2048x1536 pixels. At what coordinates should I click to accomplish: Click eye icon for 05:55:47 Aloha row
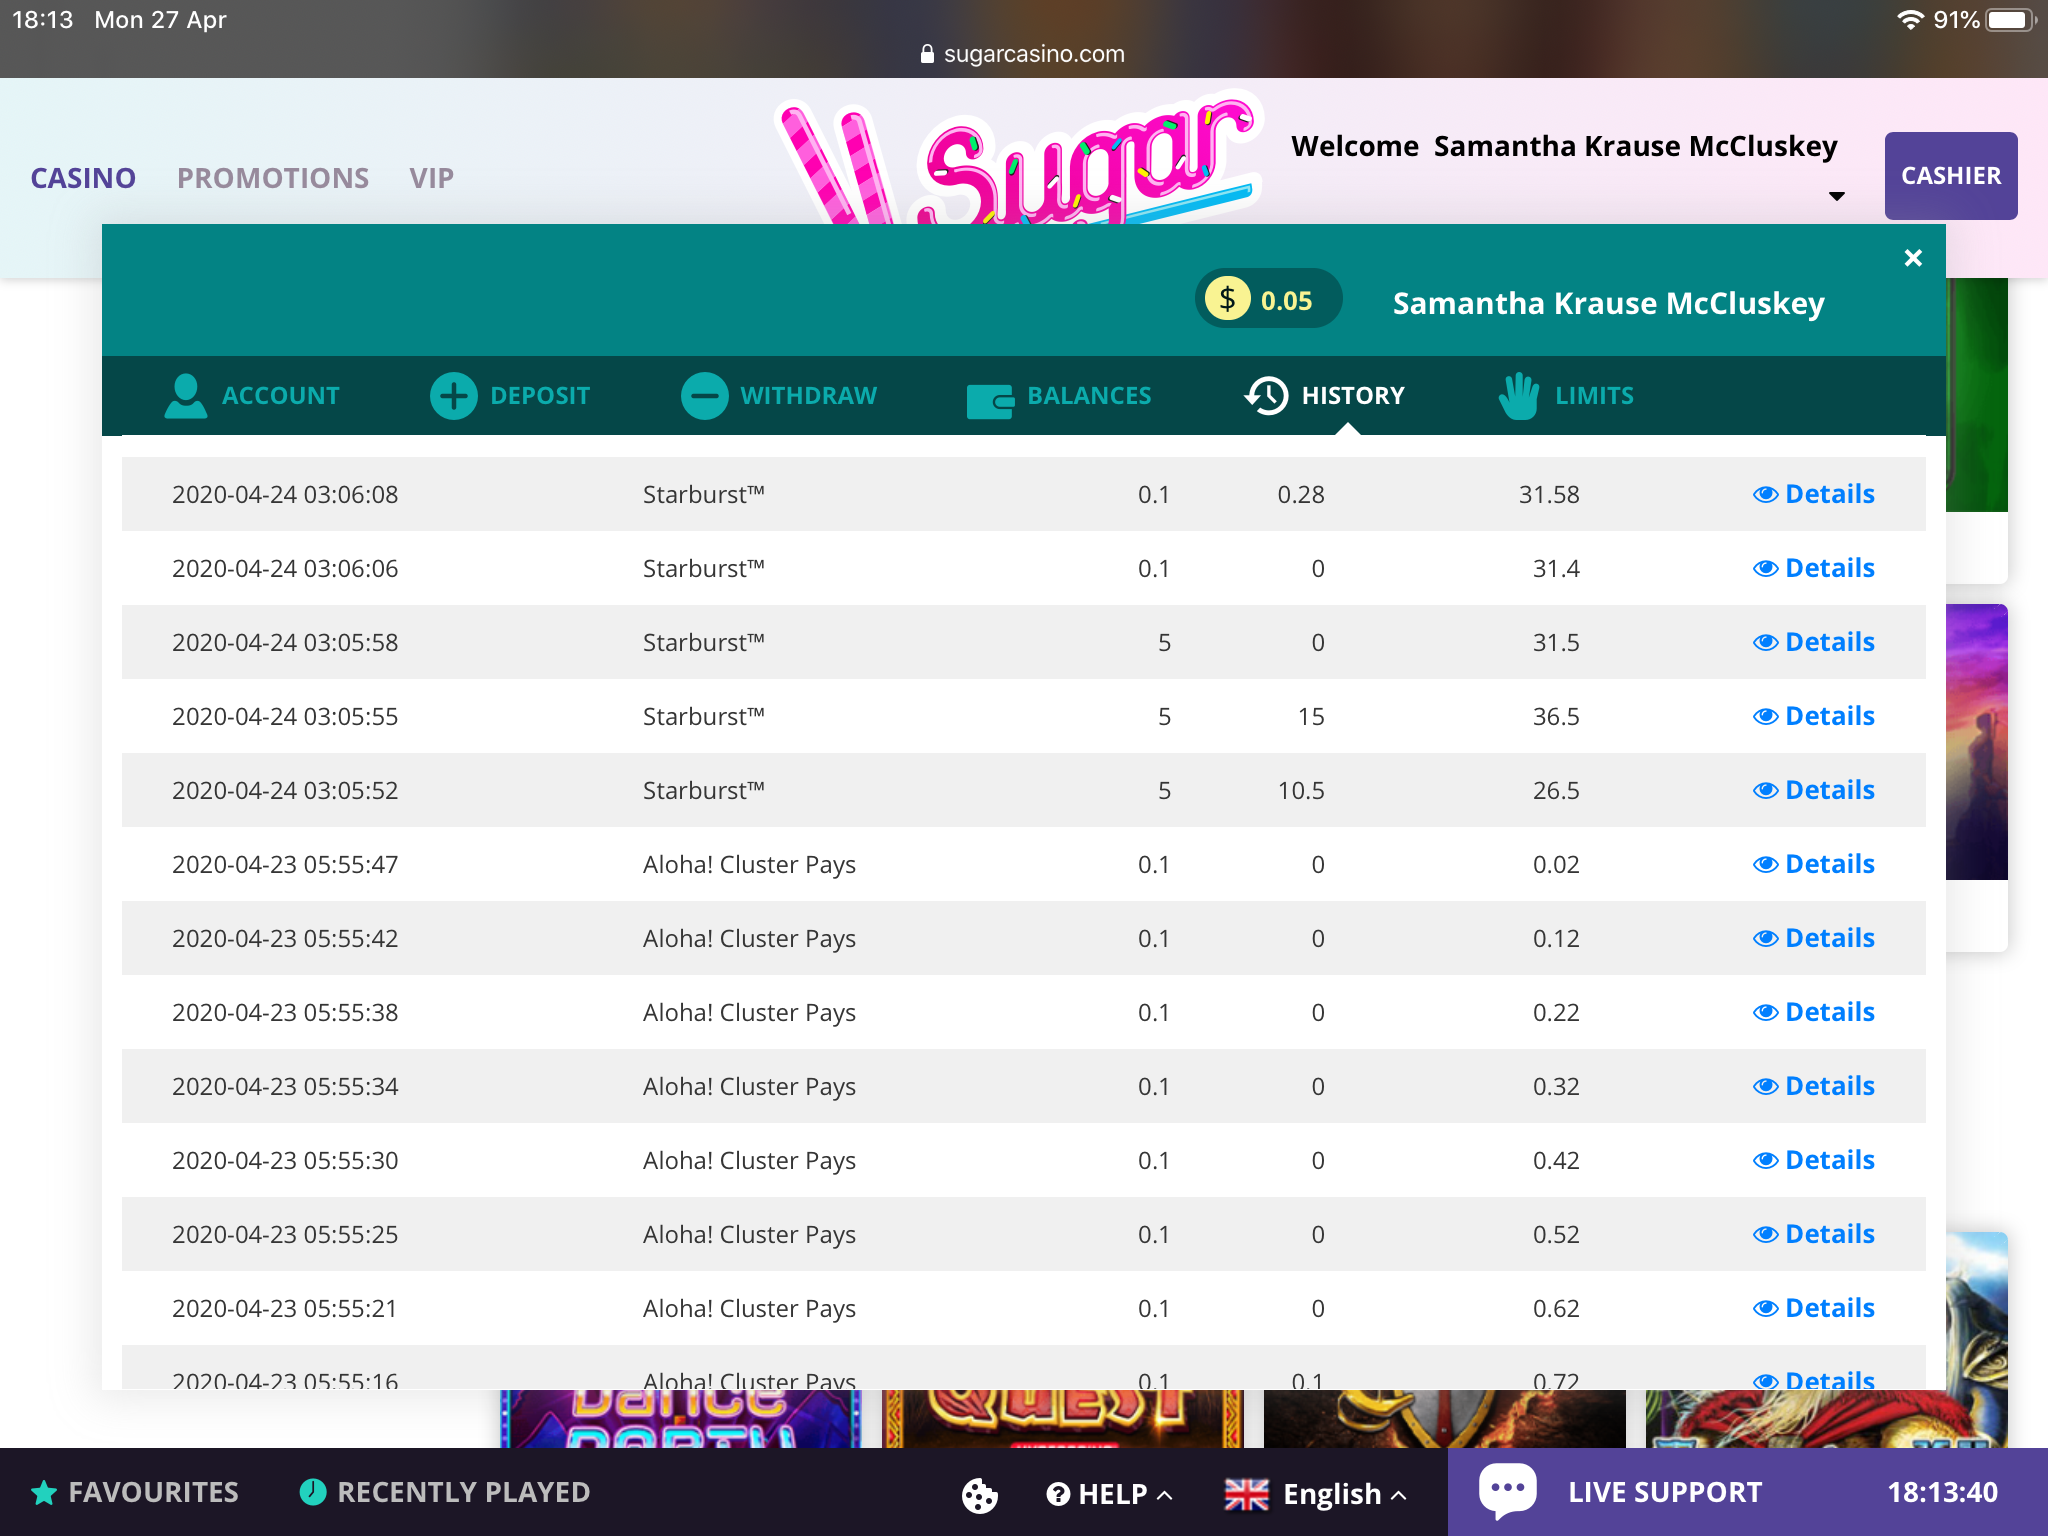coord(1765,864)
